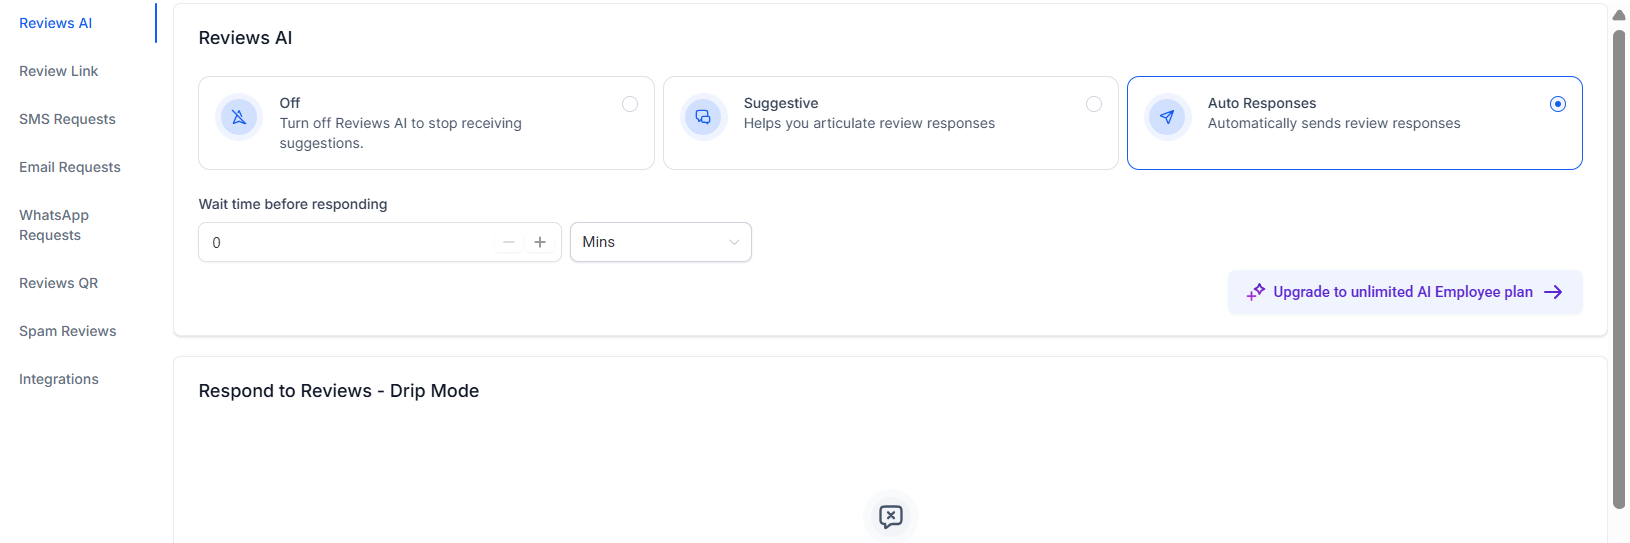Open the Integrations page link
This screenshot has width=1630, height=543.
coord(59,379)
